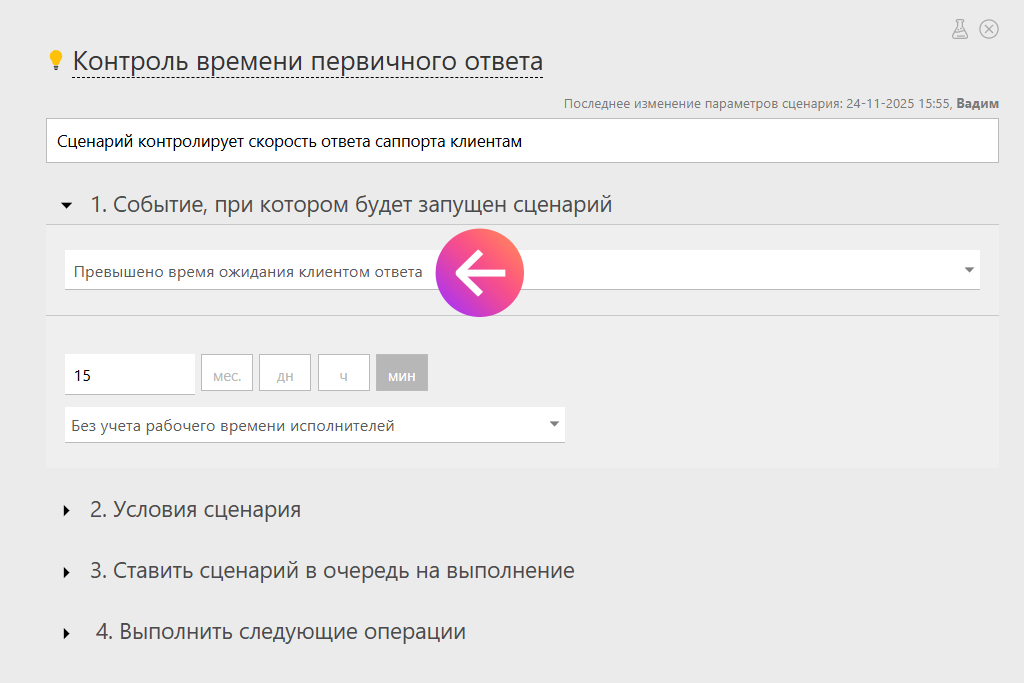1024x683 pixels.
Task: Toggle the 'мин' time unit button
Action: (x=402, y=375)
